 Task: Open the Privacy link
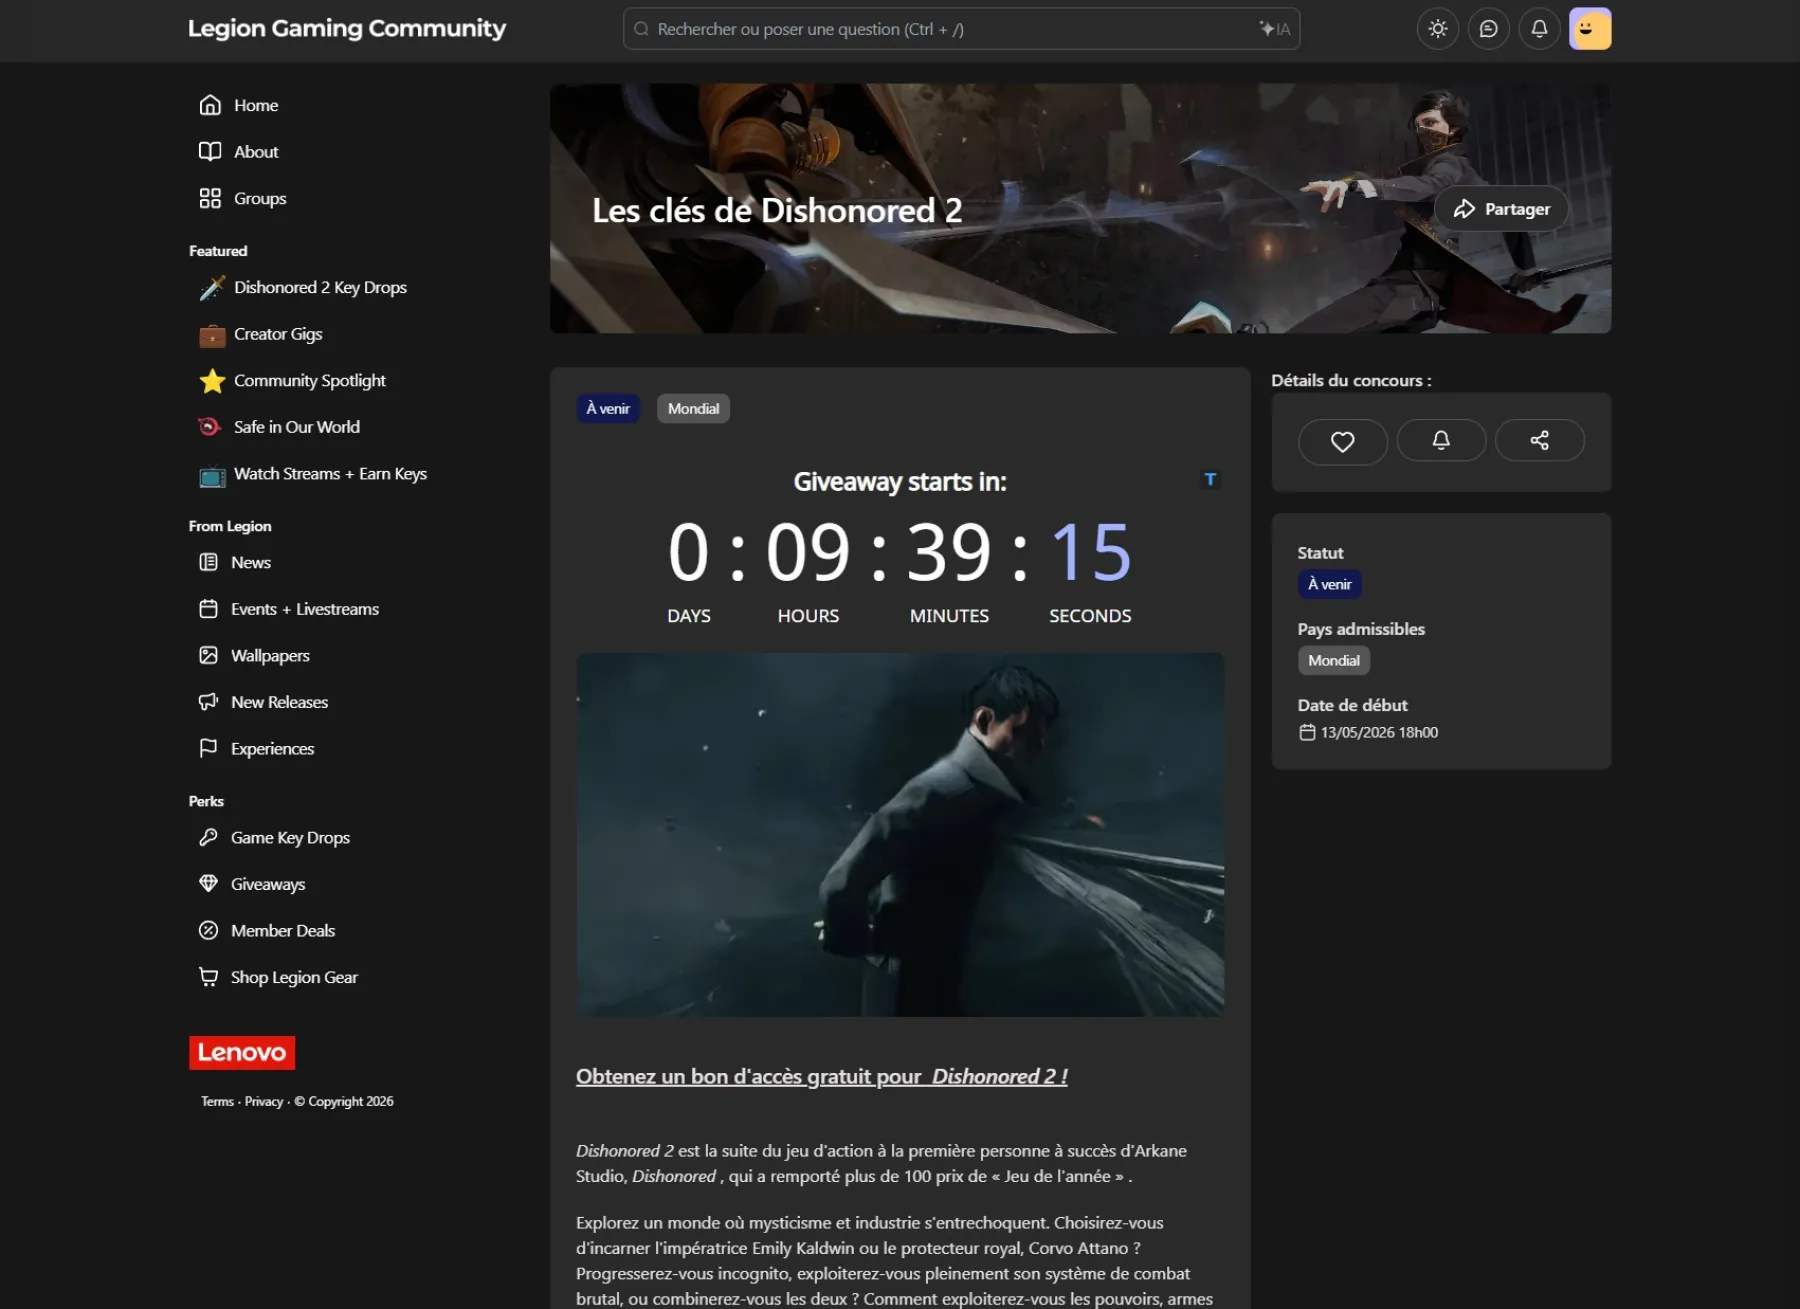pos(264,1101)
